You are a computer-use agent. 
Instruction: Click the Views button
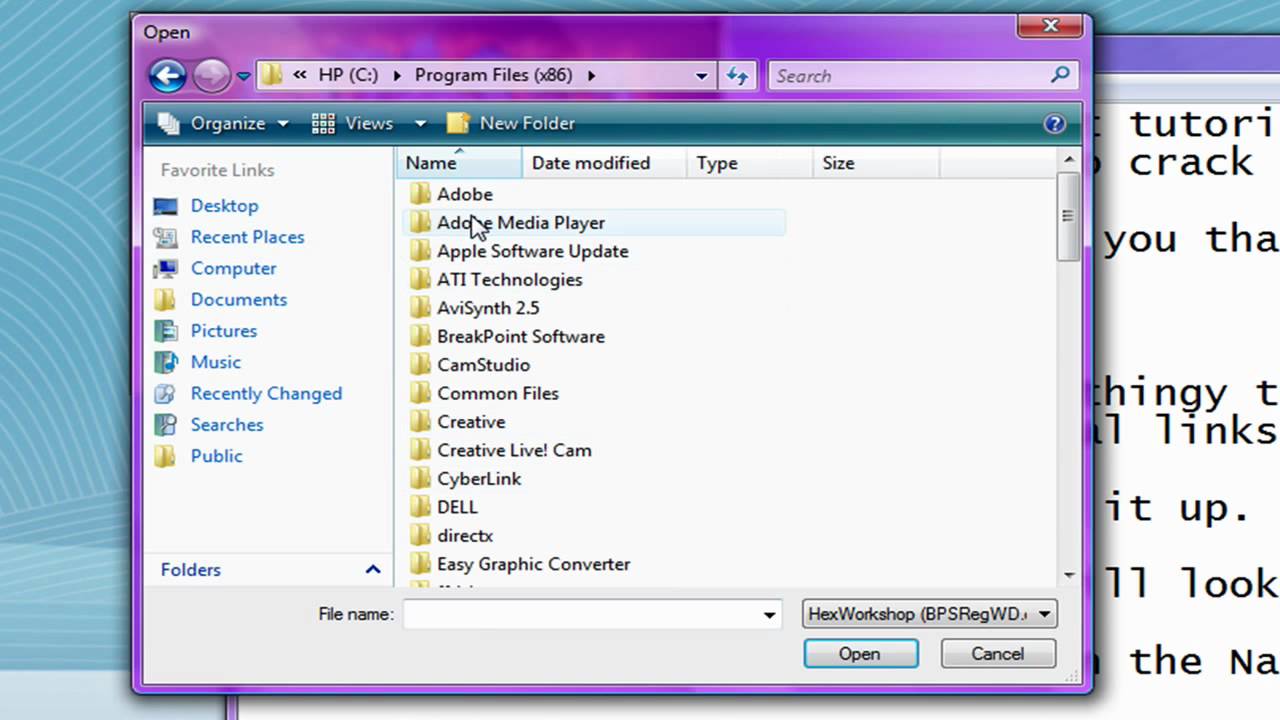(353, 123)
